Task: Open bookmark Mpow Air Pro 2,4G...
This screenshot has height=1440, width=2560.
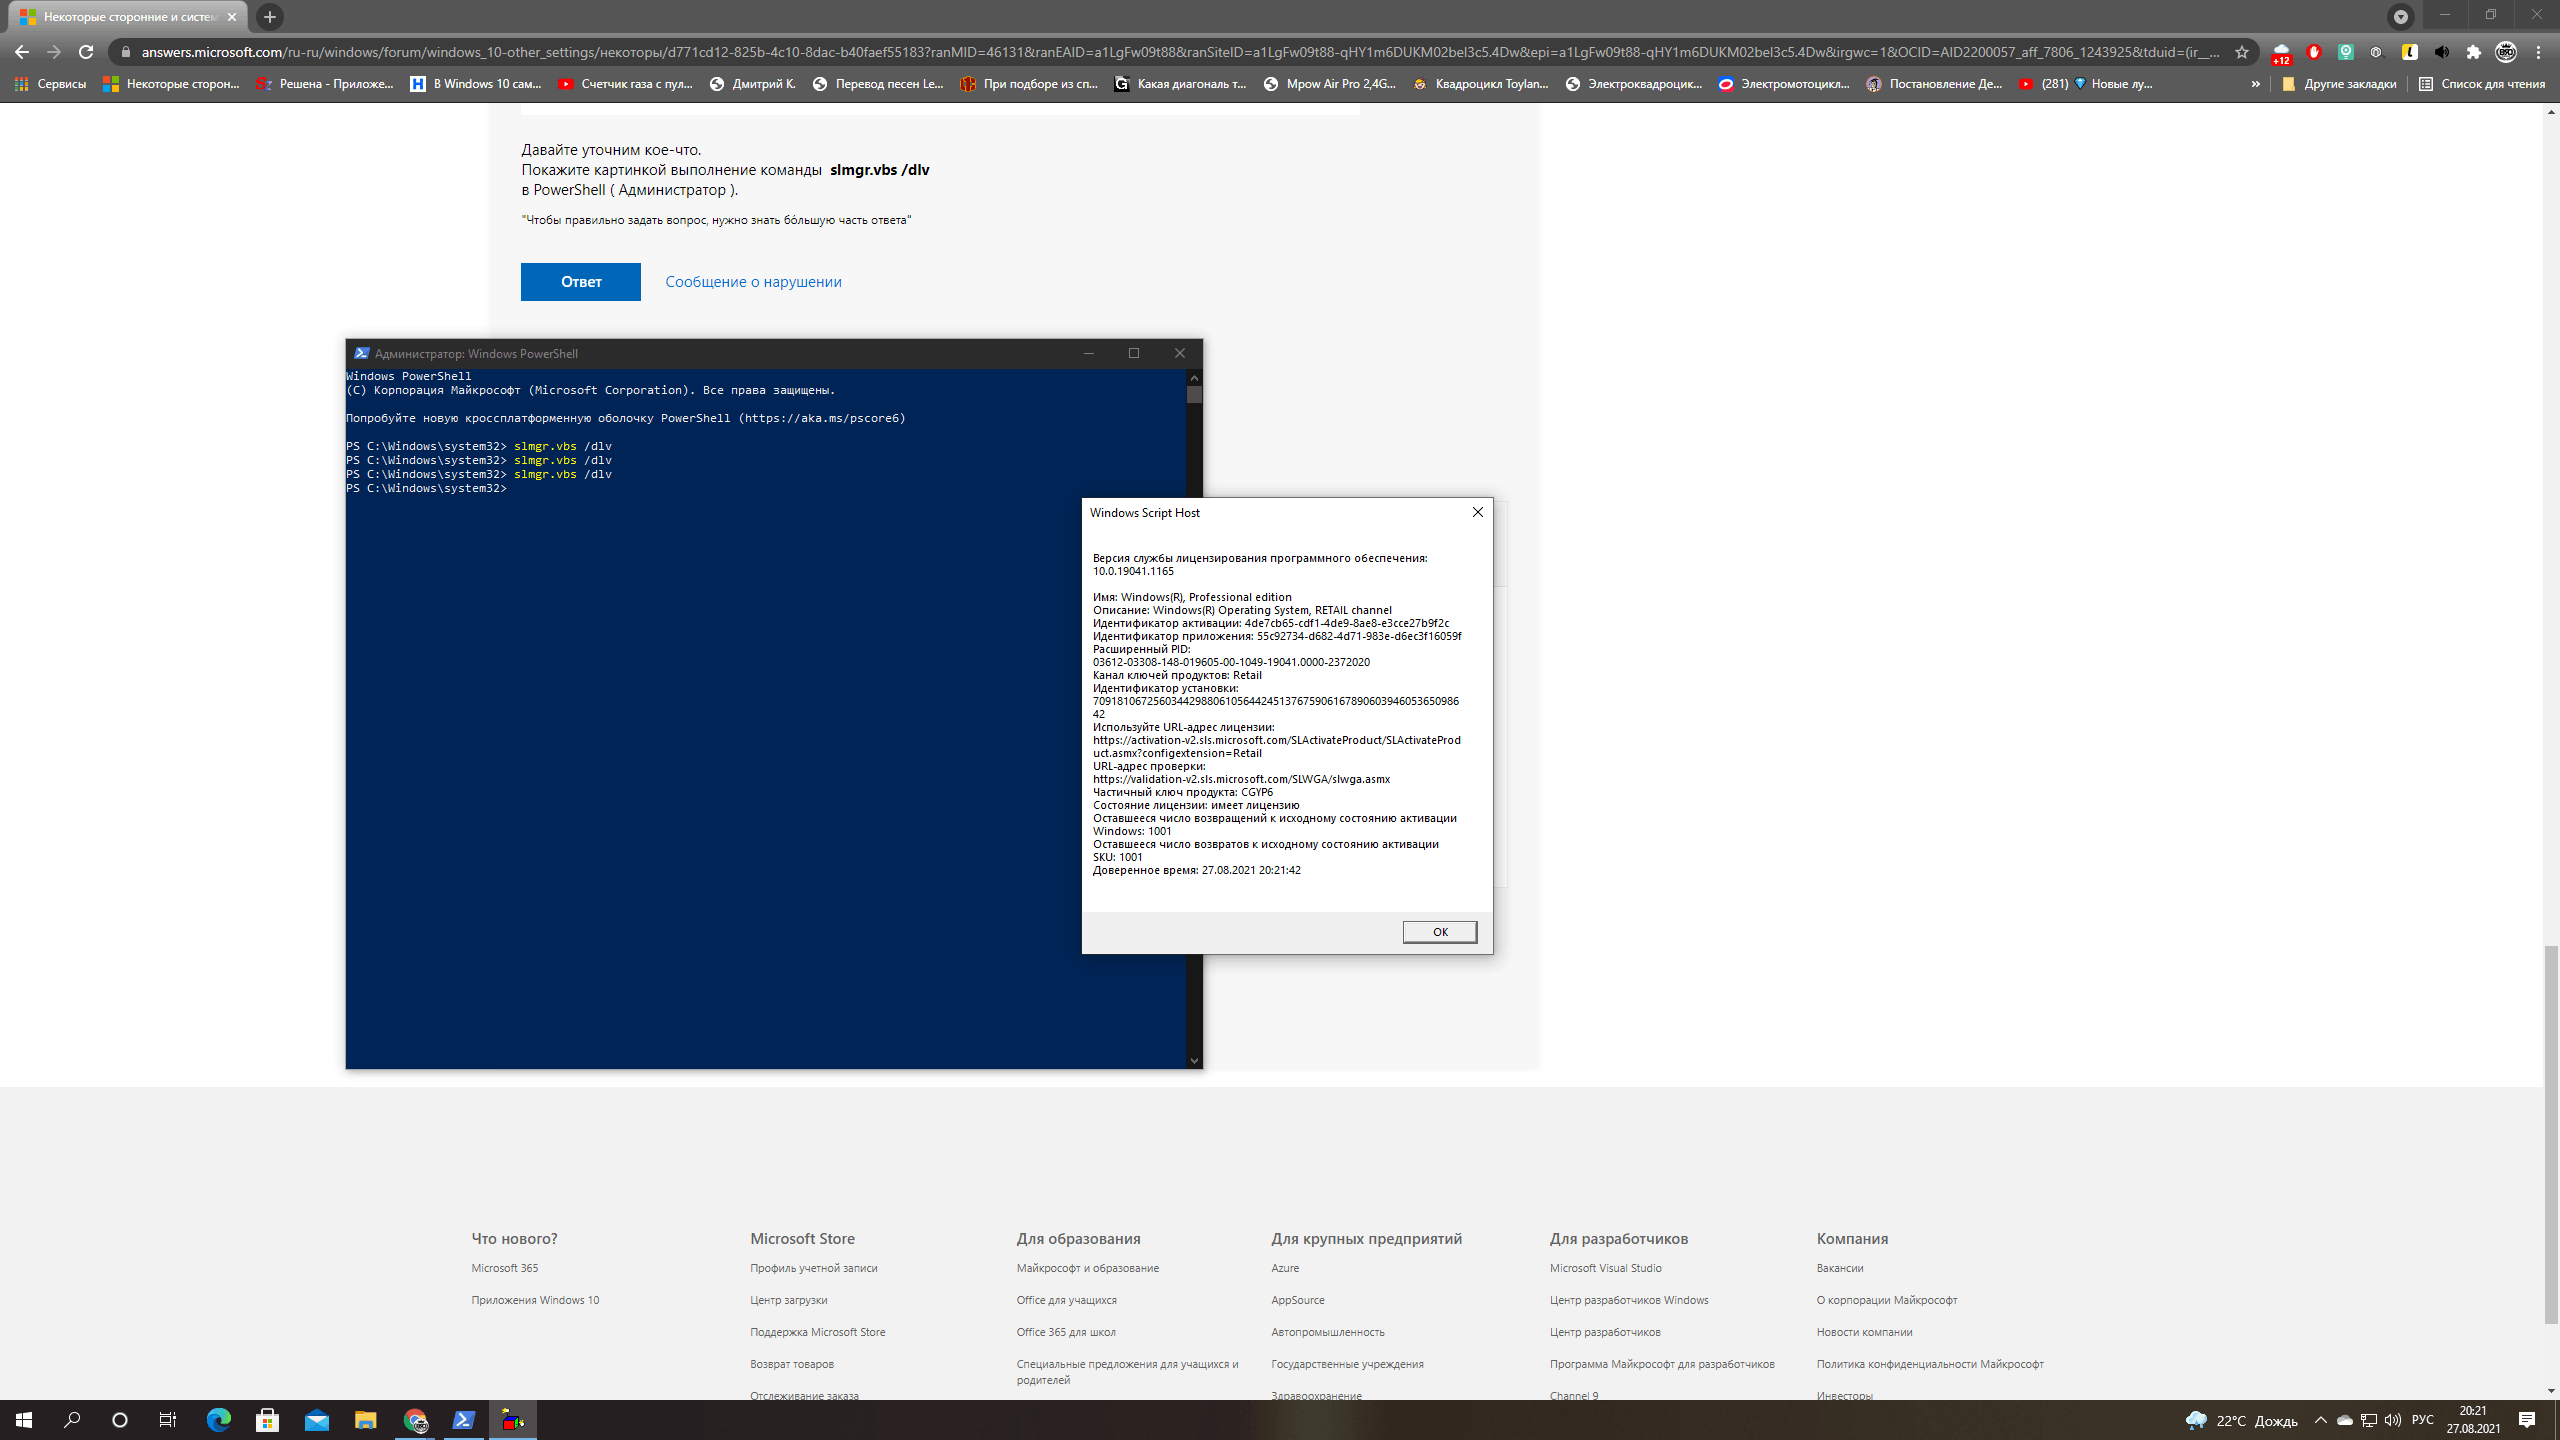Action: [1330, 84]
